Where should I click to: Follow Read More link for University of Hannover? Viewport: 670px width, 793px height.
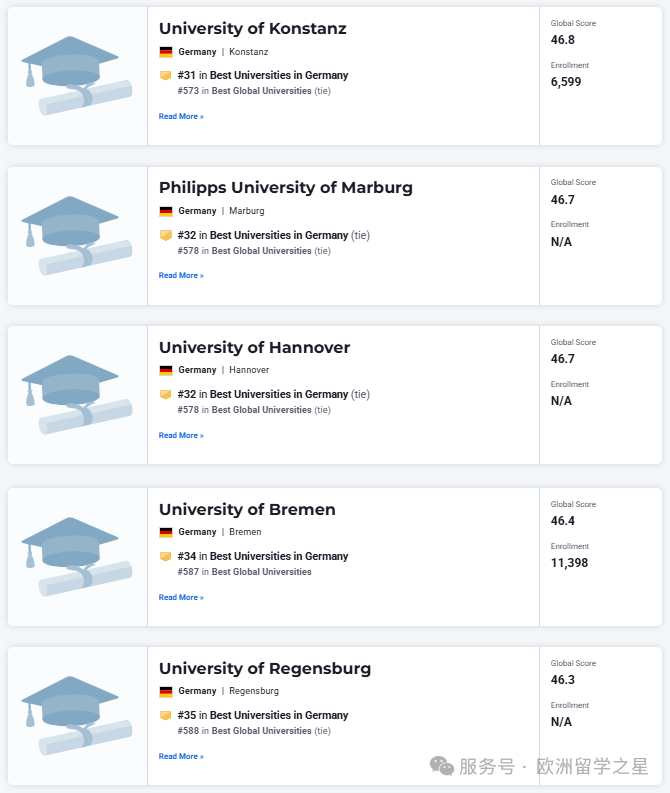coord(181,435)
